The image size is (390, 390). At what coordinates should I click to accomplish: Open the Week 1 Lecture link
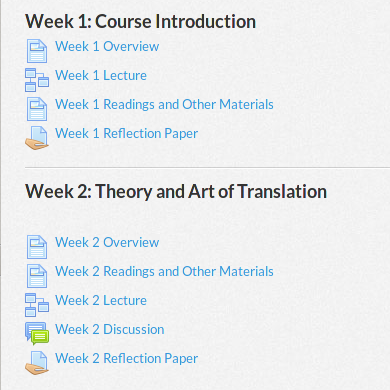click(101, 75)
